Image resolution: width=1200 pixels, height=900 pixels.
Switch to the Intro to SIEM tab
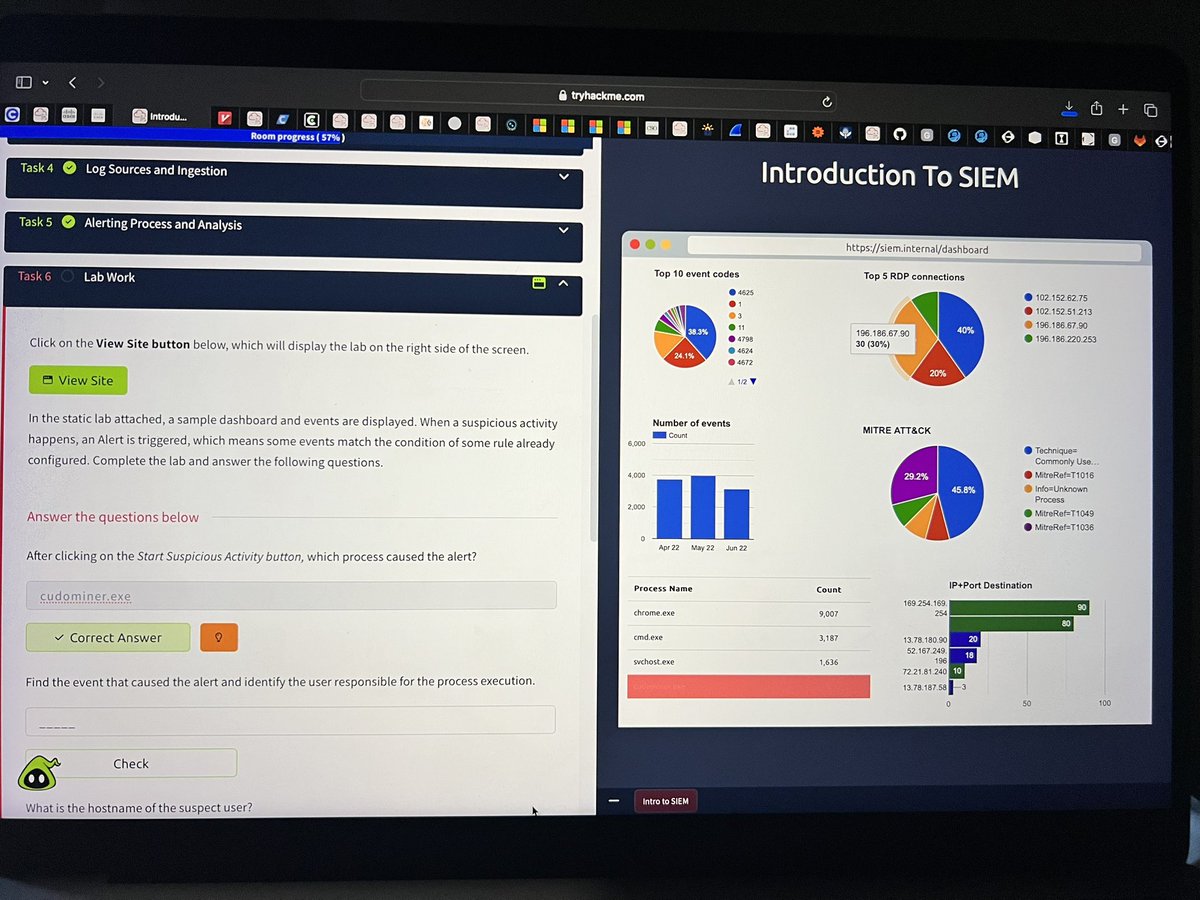pyautogui.click(x=665, y=801)
